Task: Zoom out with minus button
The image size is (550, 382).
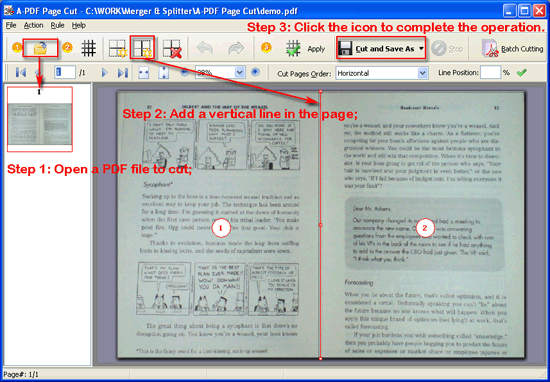Action: pos(185,73)
